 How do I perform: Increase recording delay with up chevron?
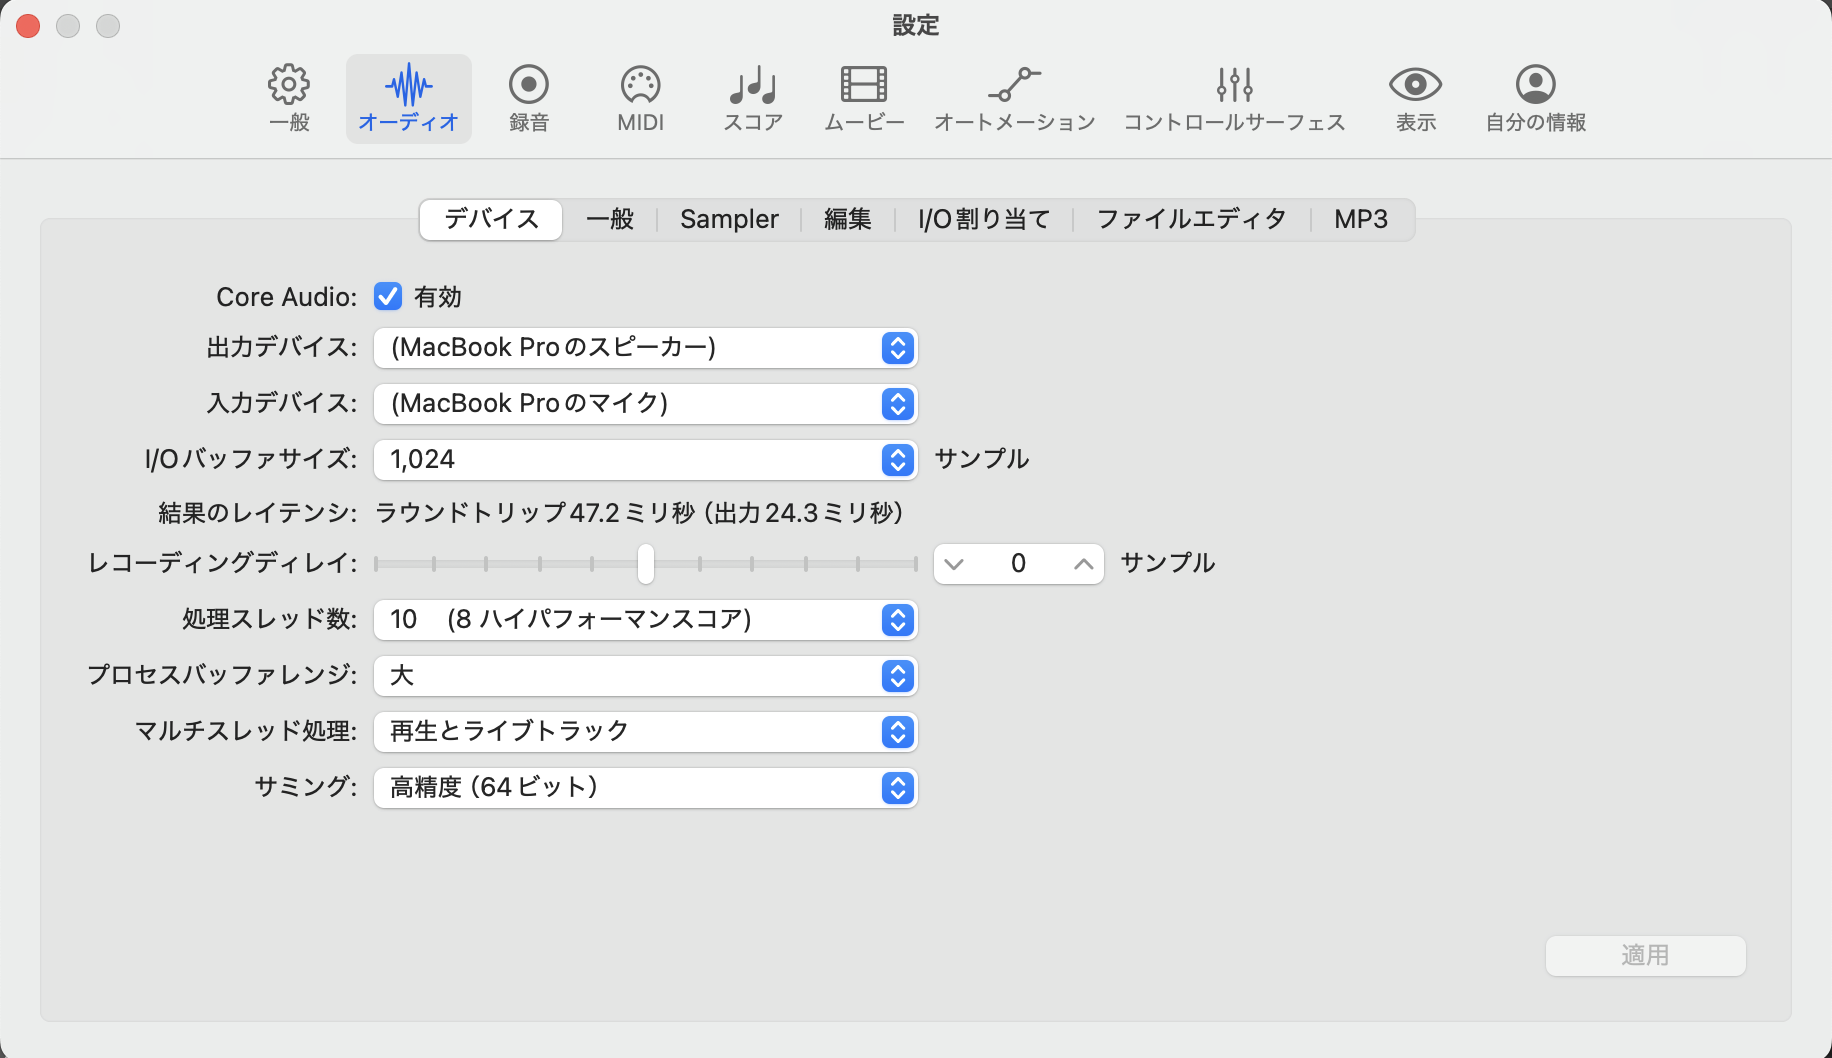click(1083, 564)
